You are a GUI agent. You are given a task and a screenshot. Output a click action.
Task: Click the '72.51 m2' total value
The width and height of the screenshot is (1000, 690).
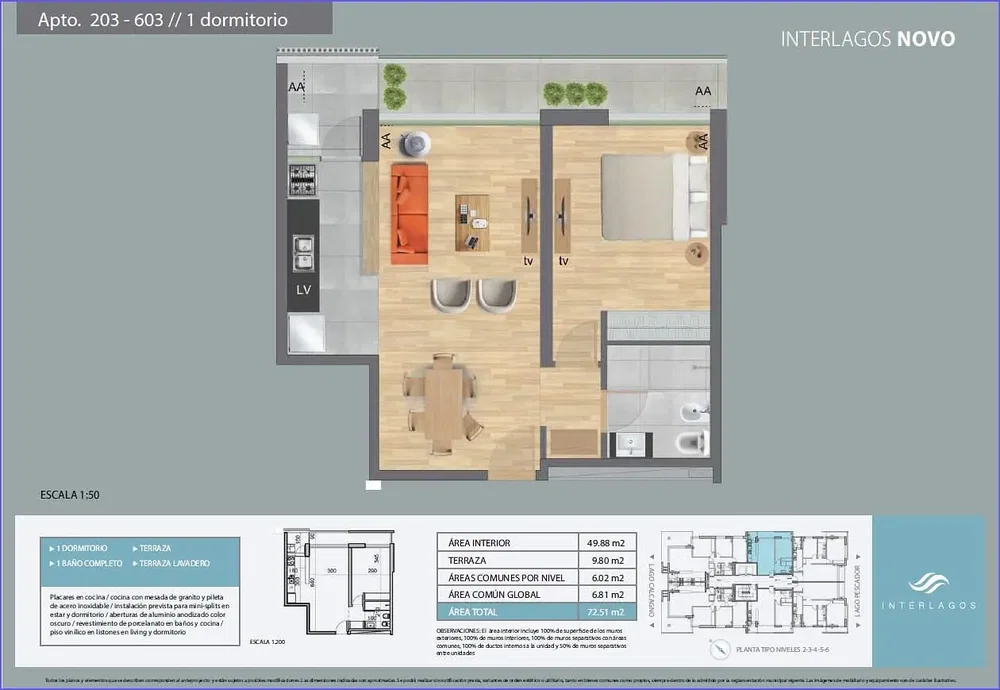tap(606, 612)
